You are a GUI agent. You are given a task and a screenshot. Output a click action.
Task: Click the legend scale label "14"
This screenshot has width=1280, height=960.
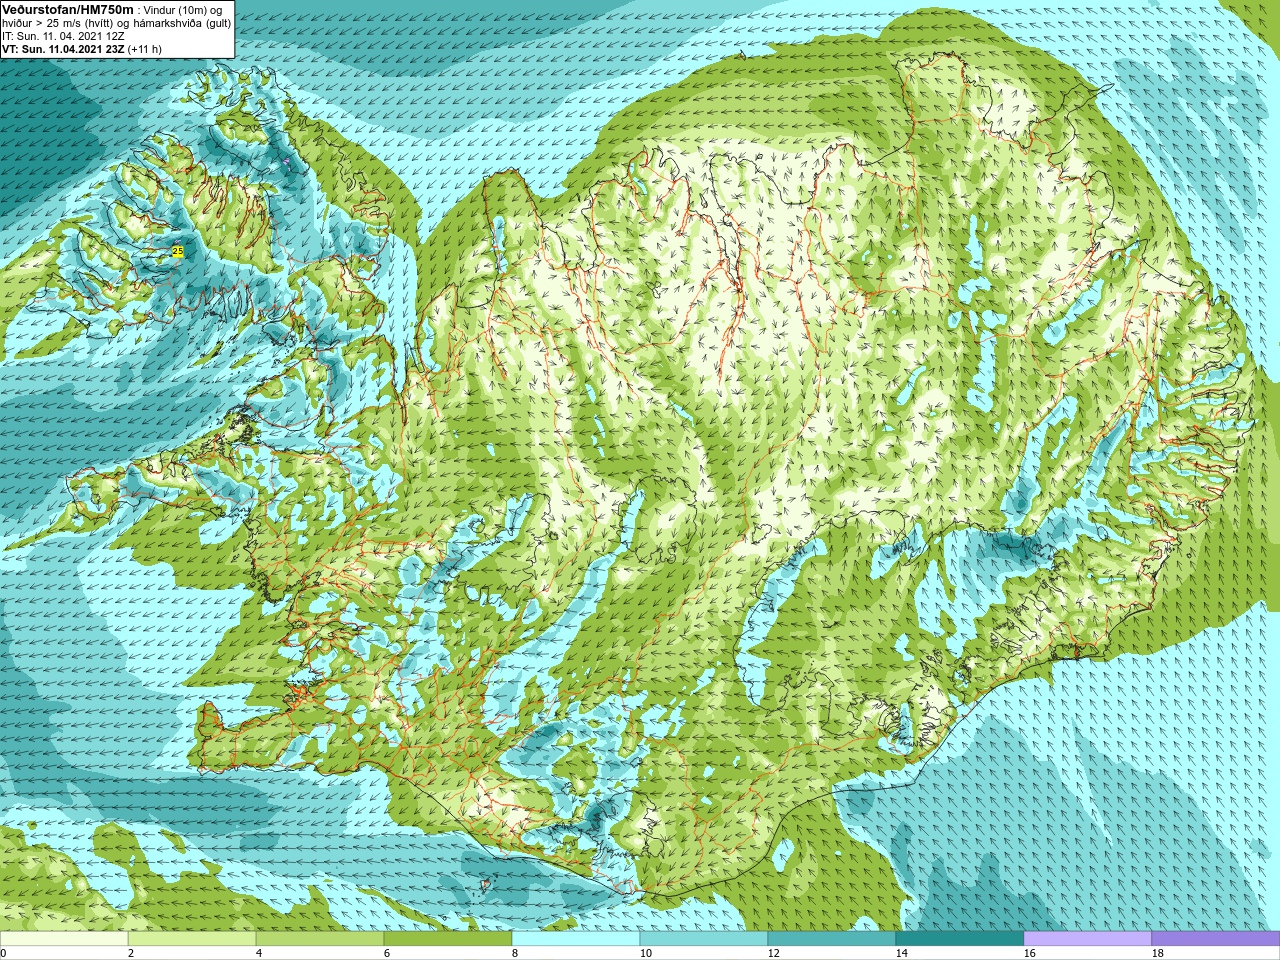(901, 953)
